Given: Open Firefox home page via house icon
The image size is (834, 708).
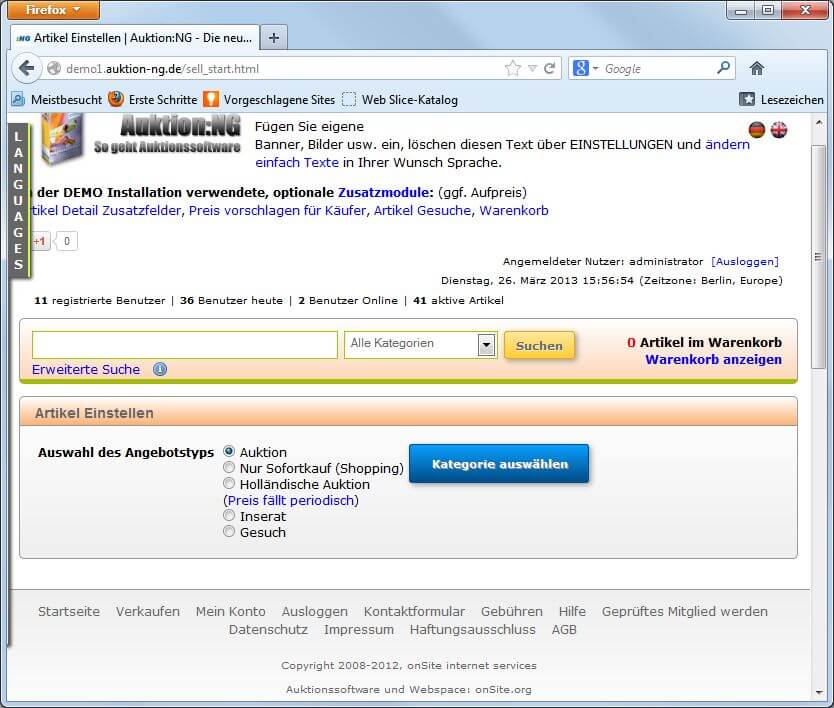Looking at the screenshot, I should point(756,68).
